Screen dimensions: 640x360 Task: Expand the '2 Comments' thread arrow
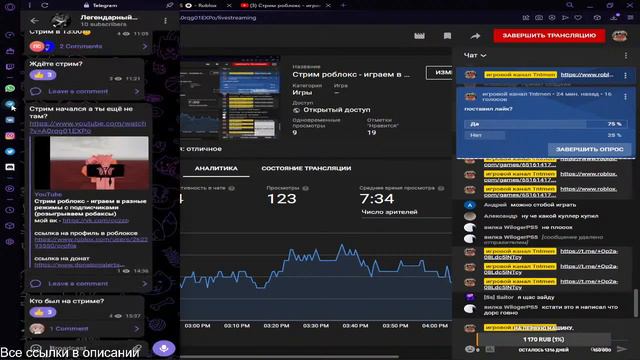coord(144,47)
